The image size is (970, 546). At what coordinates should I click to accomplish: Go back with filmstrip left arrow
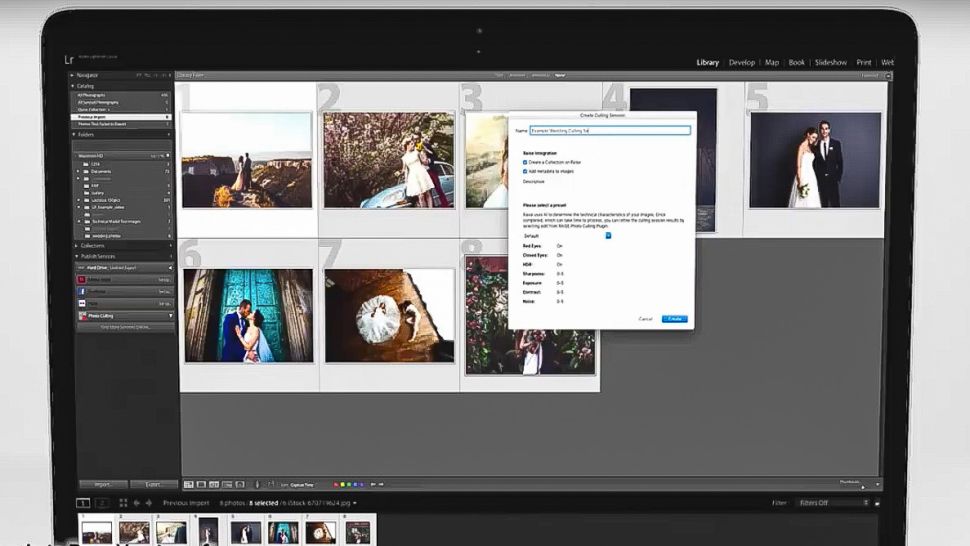(137, 503)
